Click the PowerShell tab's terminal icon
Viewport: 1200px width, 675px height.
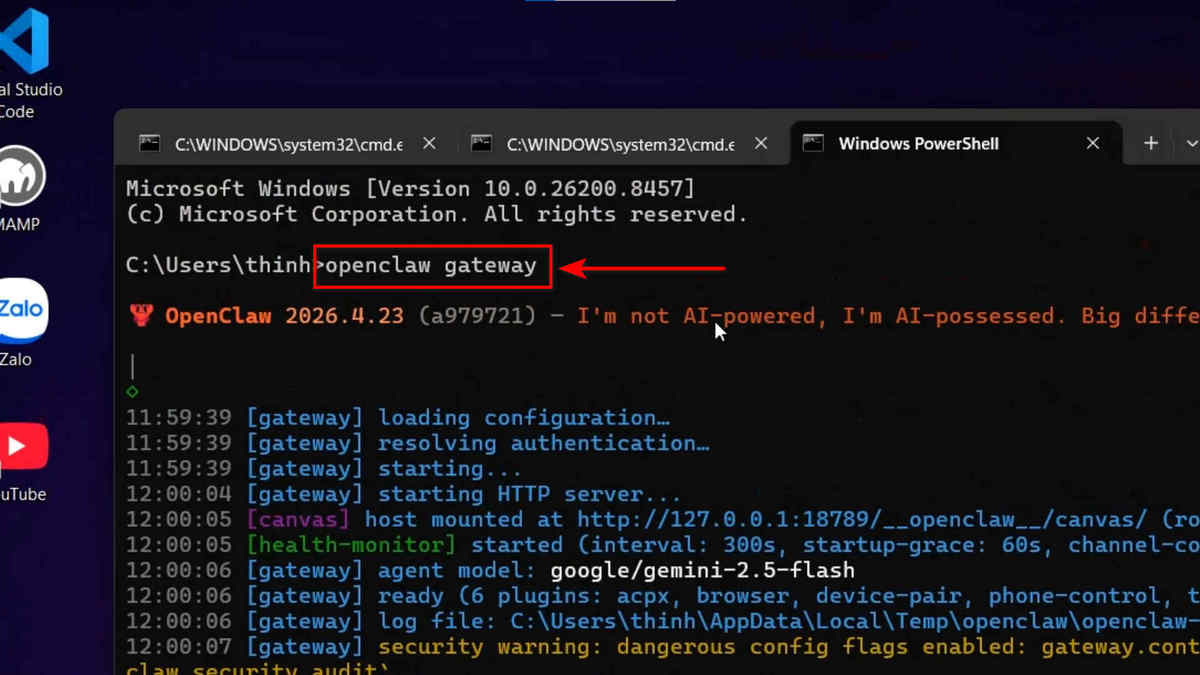pos(813,144)
